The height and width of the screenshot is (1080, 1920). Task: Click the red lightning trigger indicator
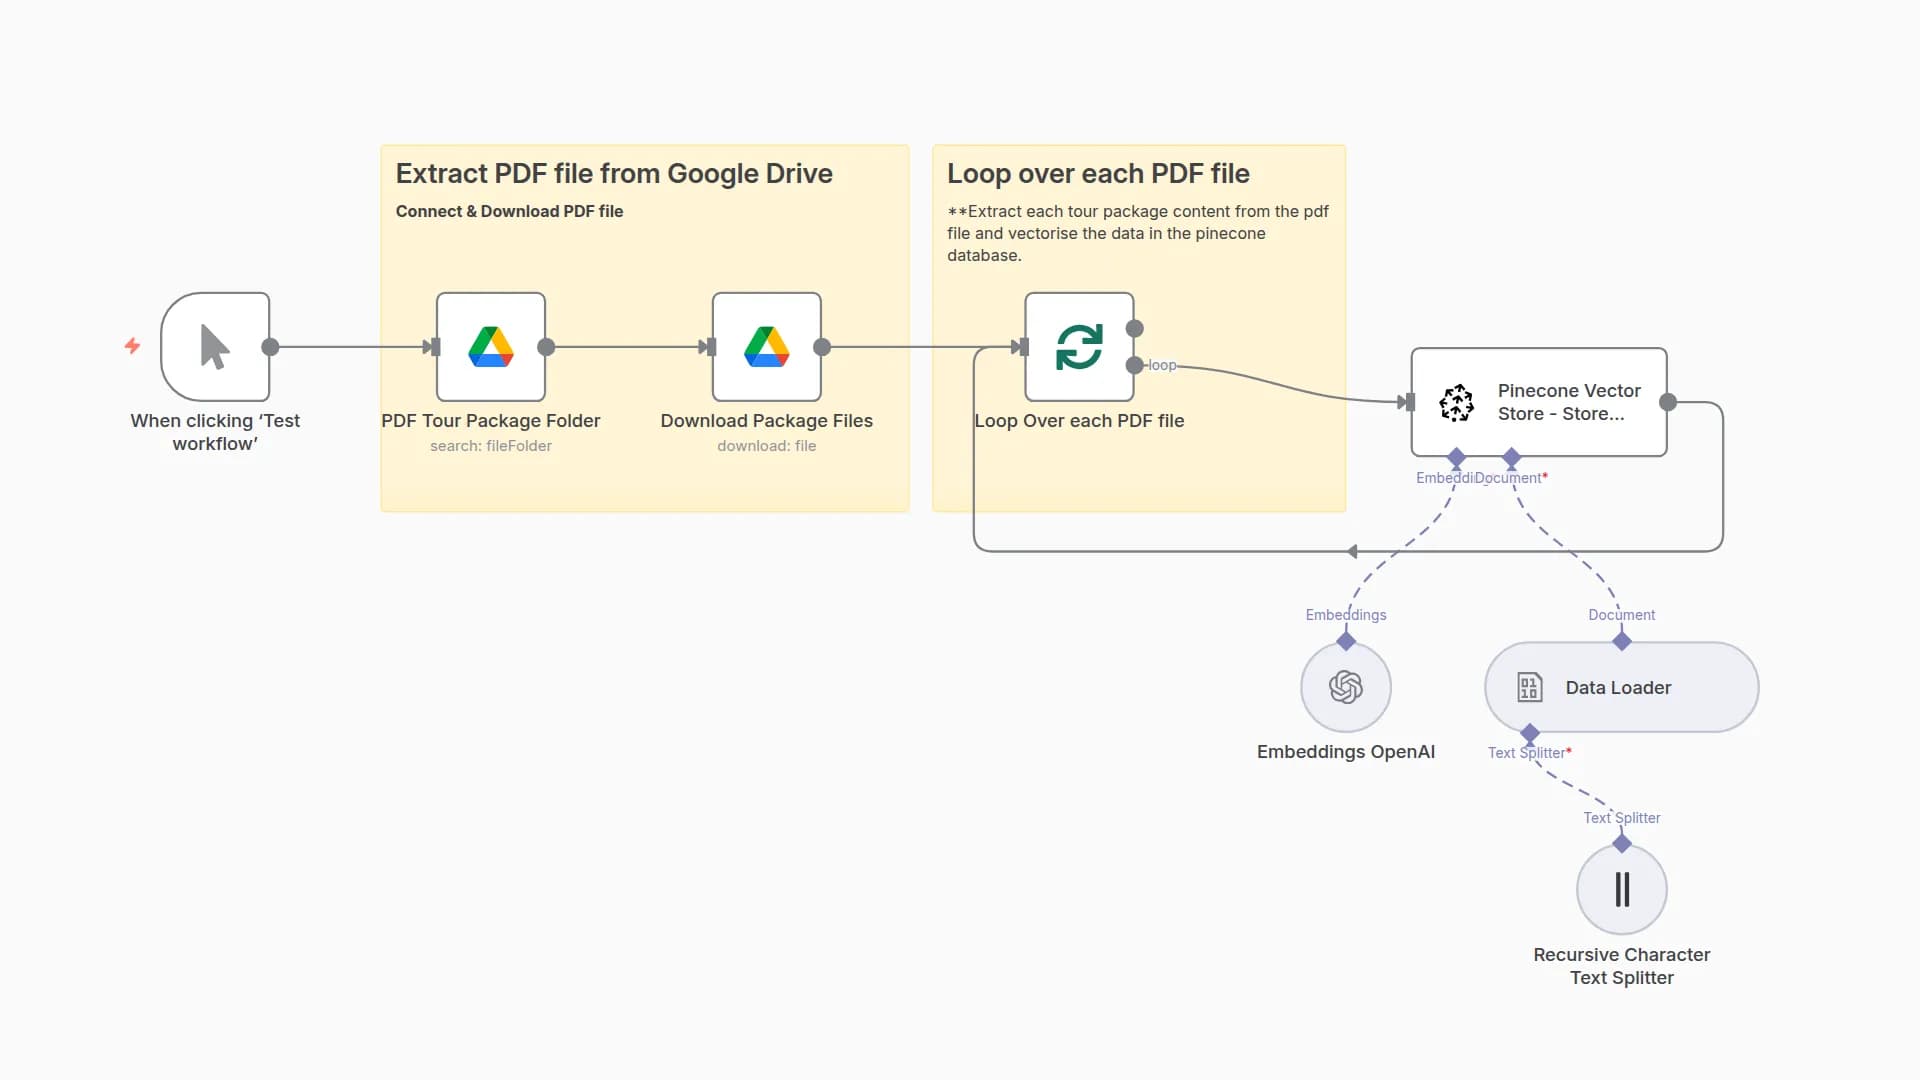tap(132, 346)
